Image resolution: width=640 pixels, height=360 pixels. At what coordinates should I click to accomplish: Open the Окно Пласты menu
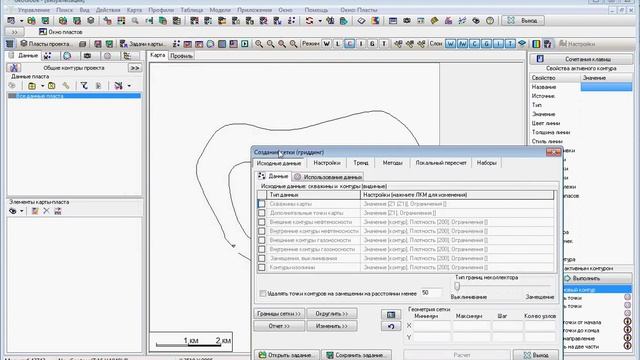point(358,10)
